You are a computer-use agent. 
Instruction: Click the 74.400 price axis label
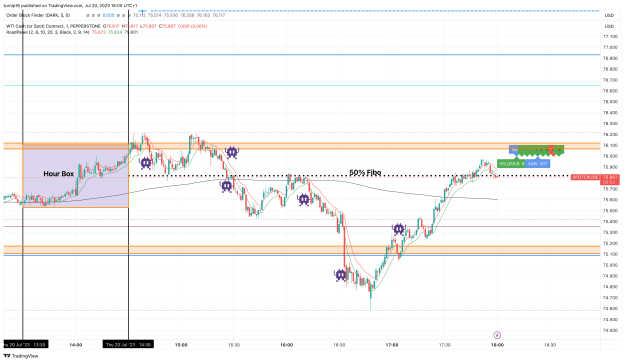[610, 331]
